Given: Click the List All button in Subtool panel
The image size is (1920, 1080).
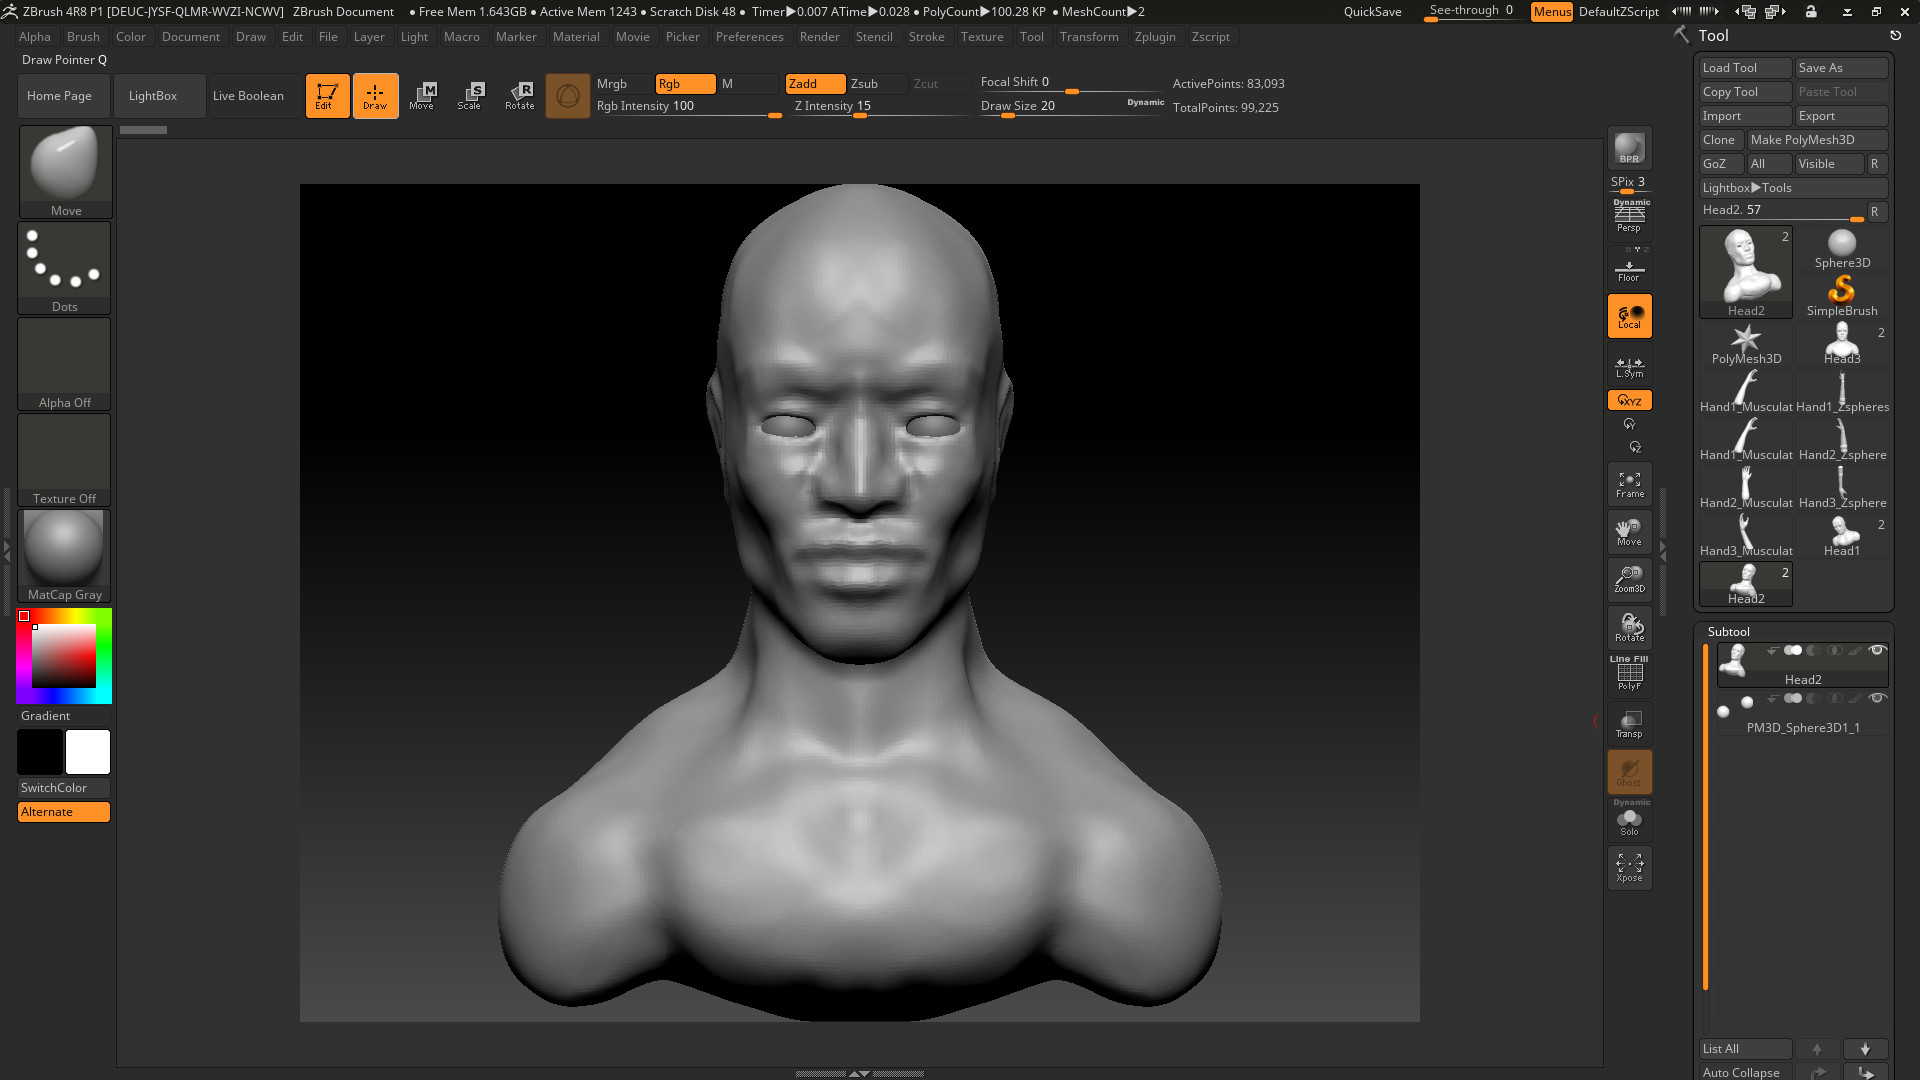Looking at the screenshot, I should pyautogui.click(x=1745, y=1048).
